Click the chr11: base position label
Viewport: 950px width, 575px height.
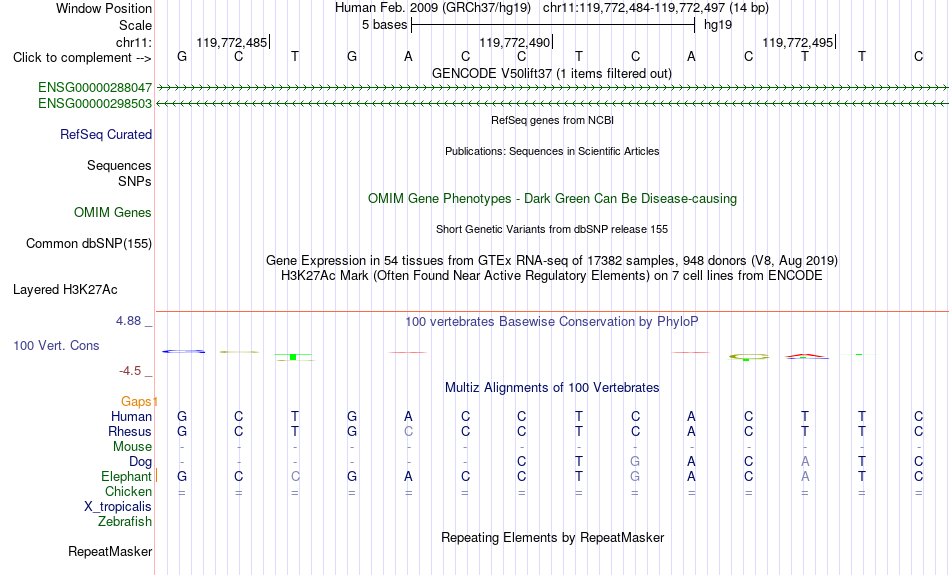[134, 42]
